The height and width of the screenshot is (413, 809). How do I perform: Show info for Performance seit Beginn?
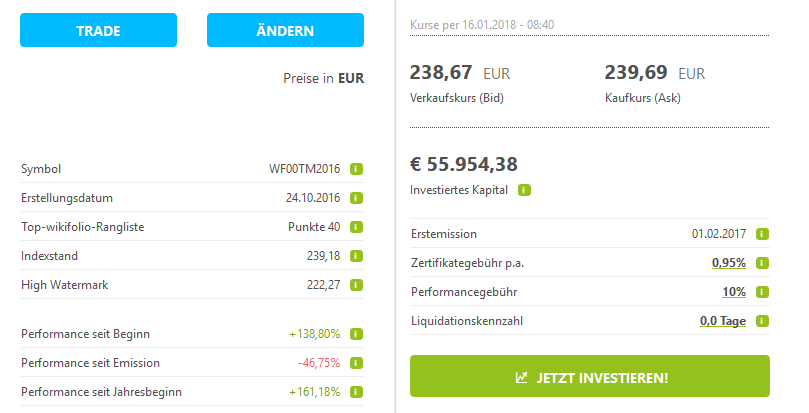pos(356,334)
